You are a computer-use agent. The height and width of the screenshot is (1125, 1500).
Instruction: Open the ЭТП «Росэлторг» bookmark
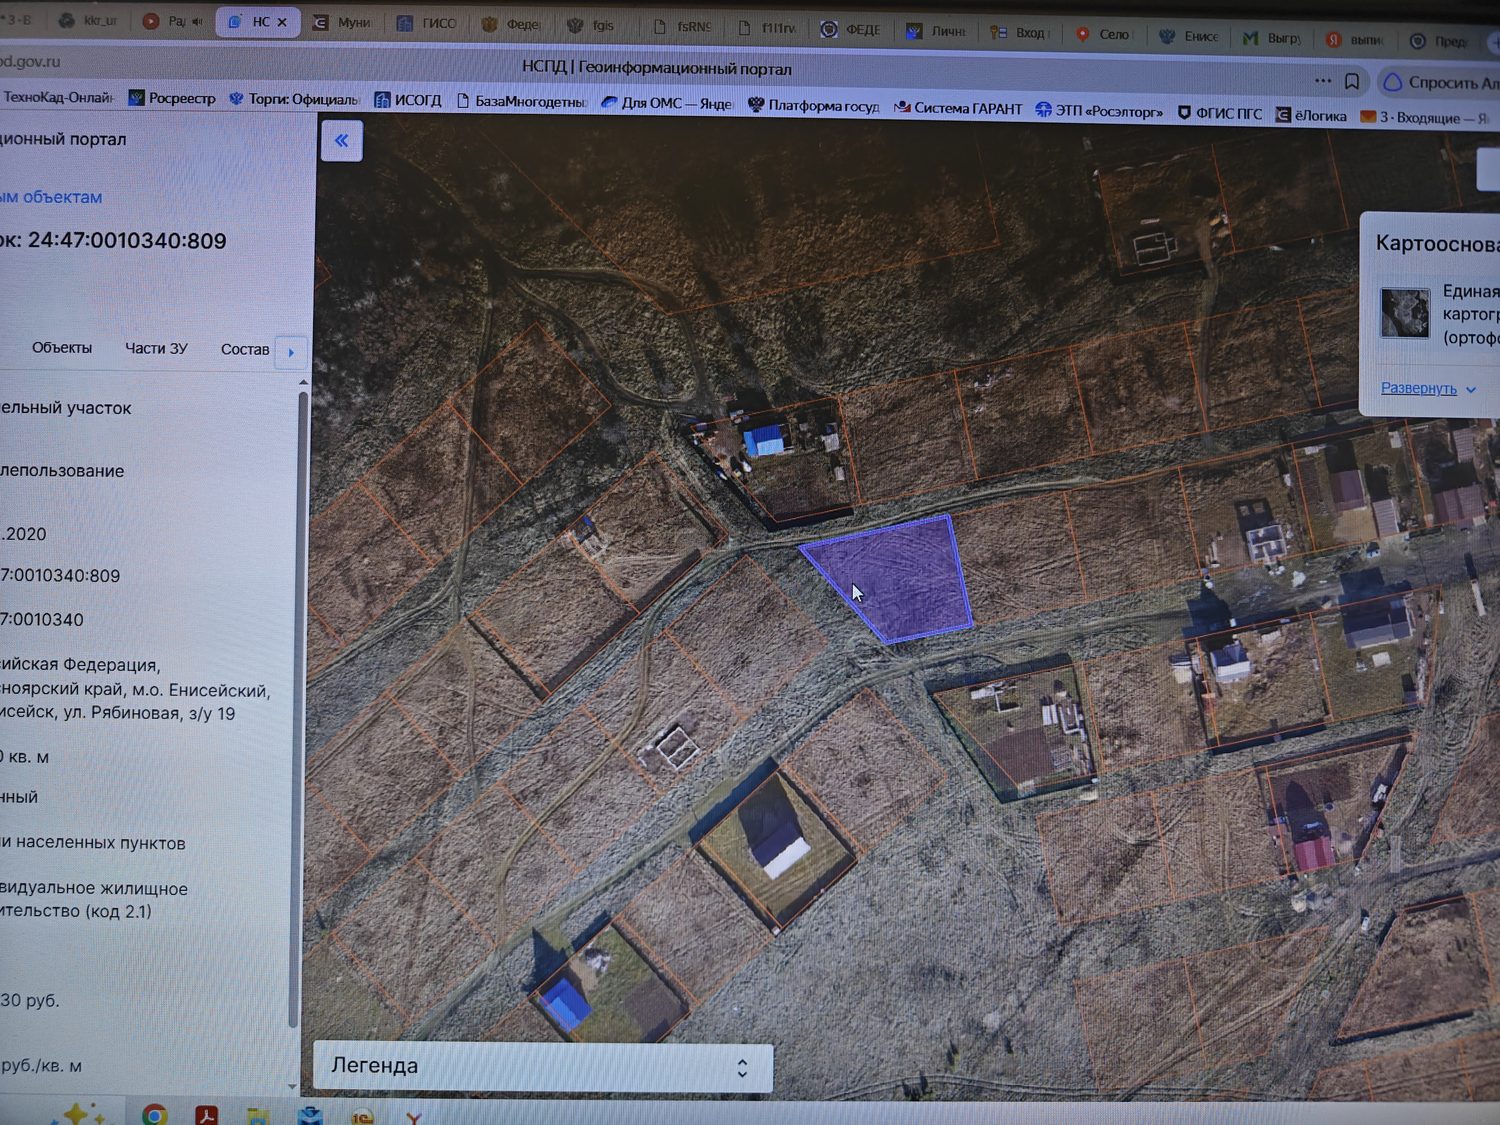(1099, 111)
